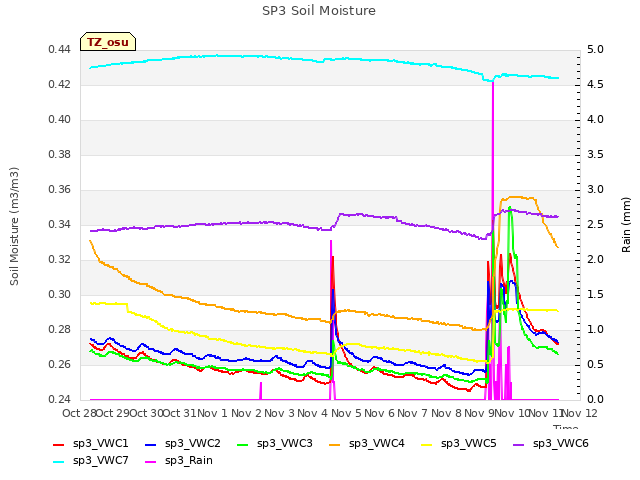Click the sp3_VWC6 purple legend swatch
640x480 pixels.
pos(518,444)
